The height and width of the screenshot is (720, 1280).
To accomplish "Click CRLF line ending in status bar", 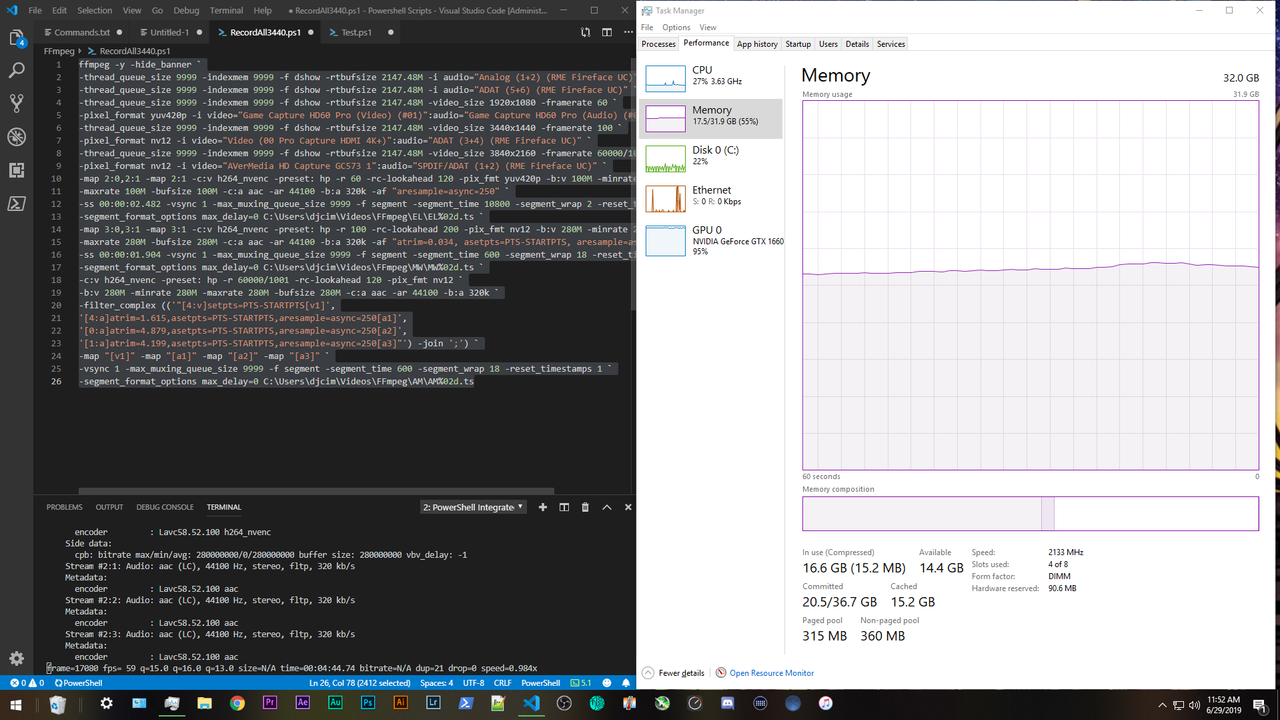I will [503, 683].
